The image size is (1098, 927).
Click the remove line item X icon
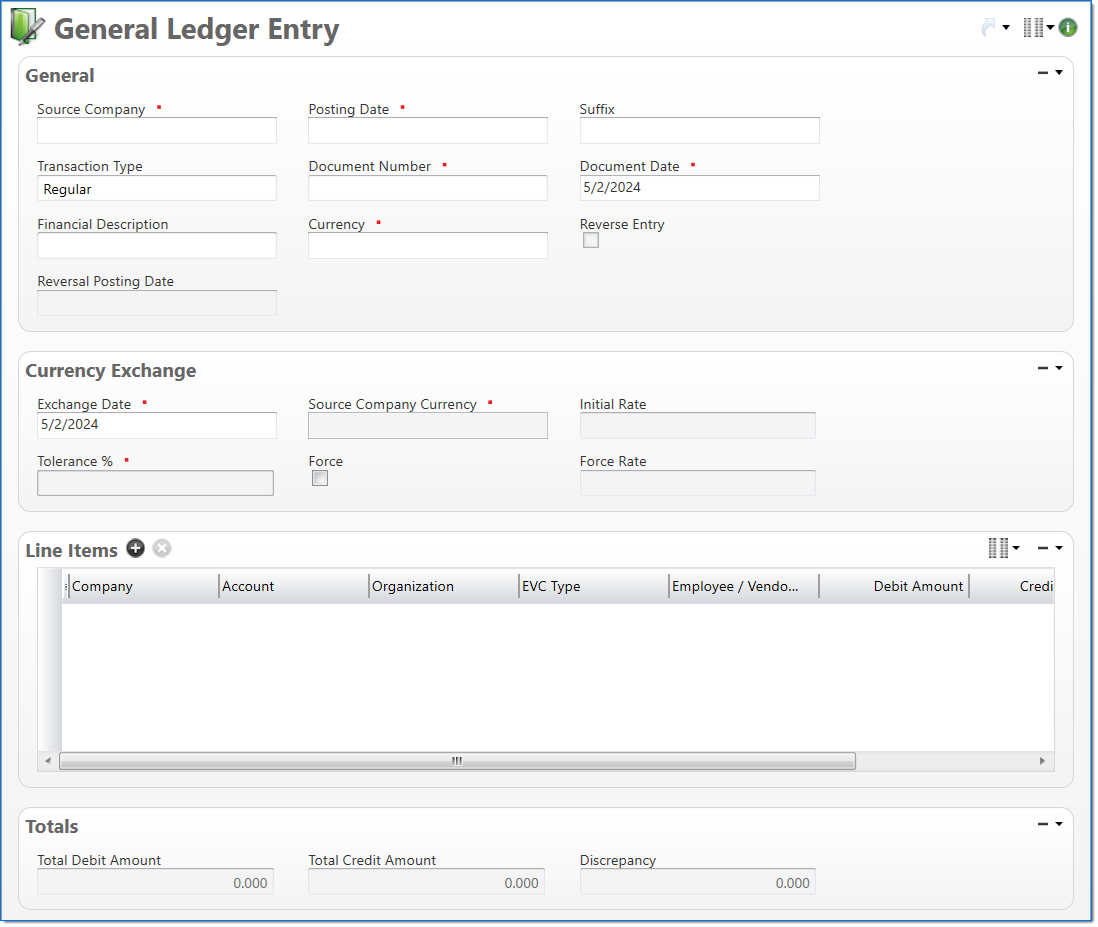(x=162, y=549)
